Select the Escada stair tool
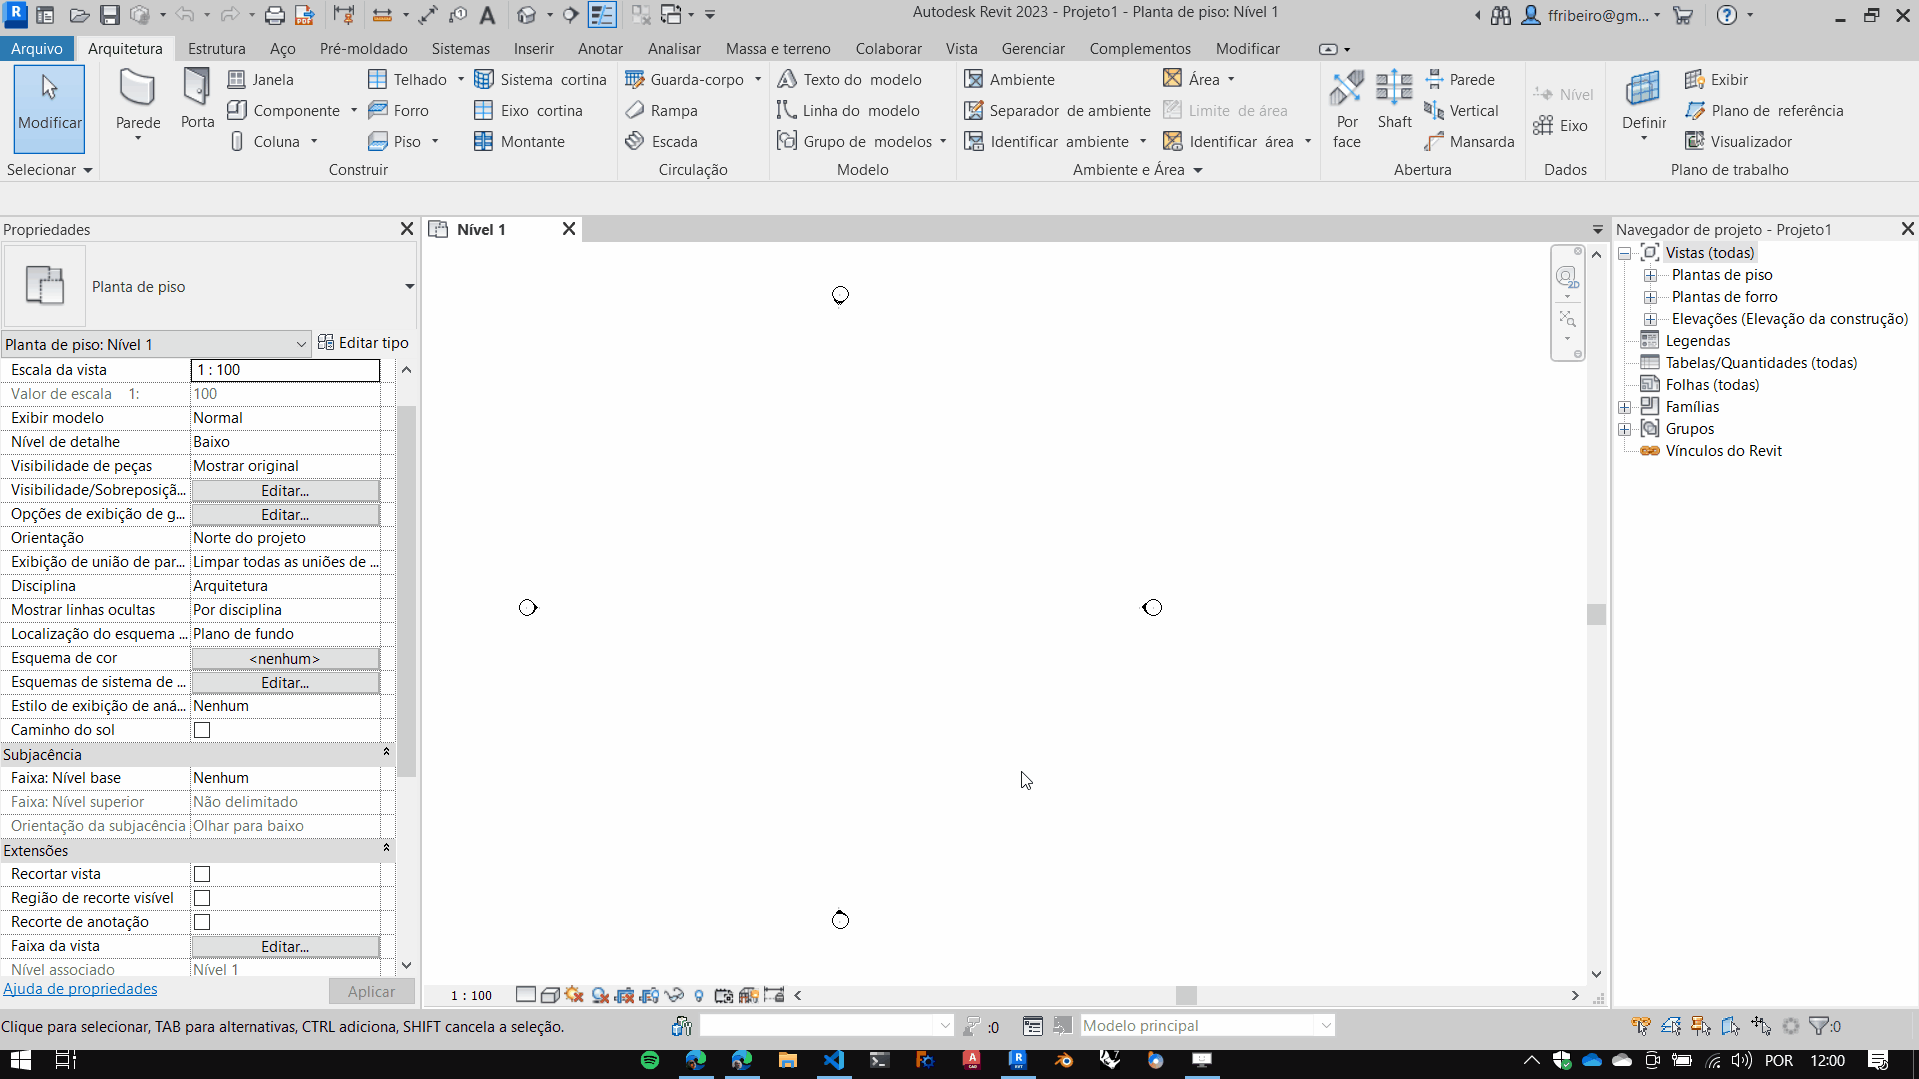The width and height of the screenshot is (1919, 1079). pos(662,141)
